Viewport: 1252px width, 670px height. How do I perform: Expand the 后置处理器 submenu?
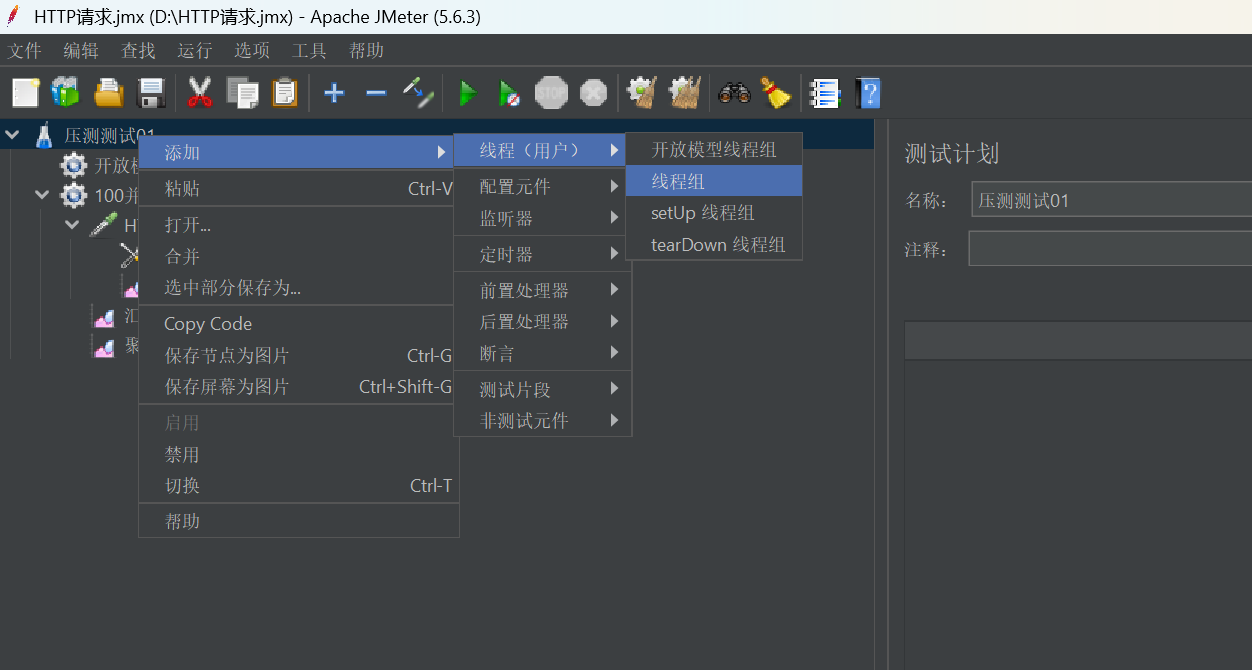point(542,321)
